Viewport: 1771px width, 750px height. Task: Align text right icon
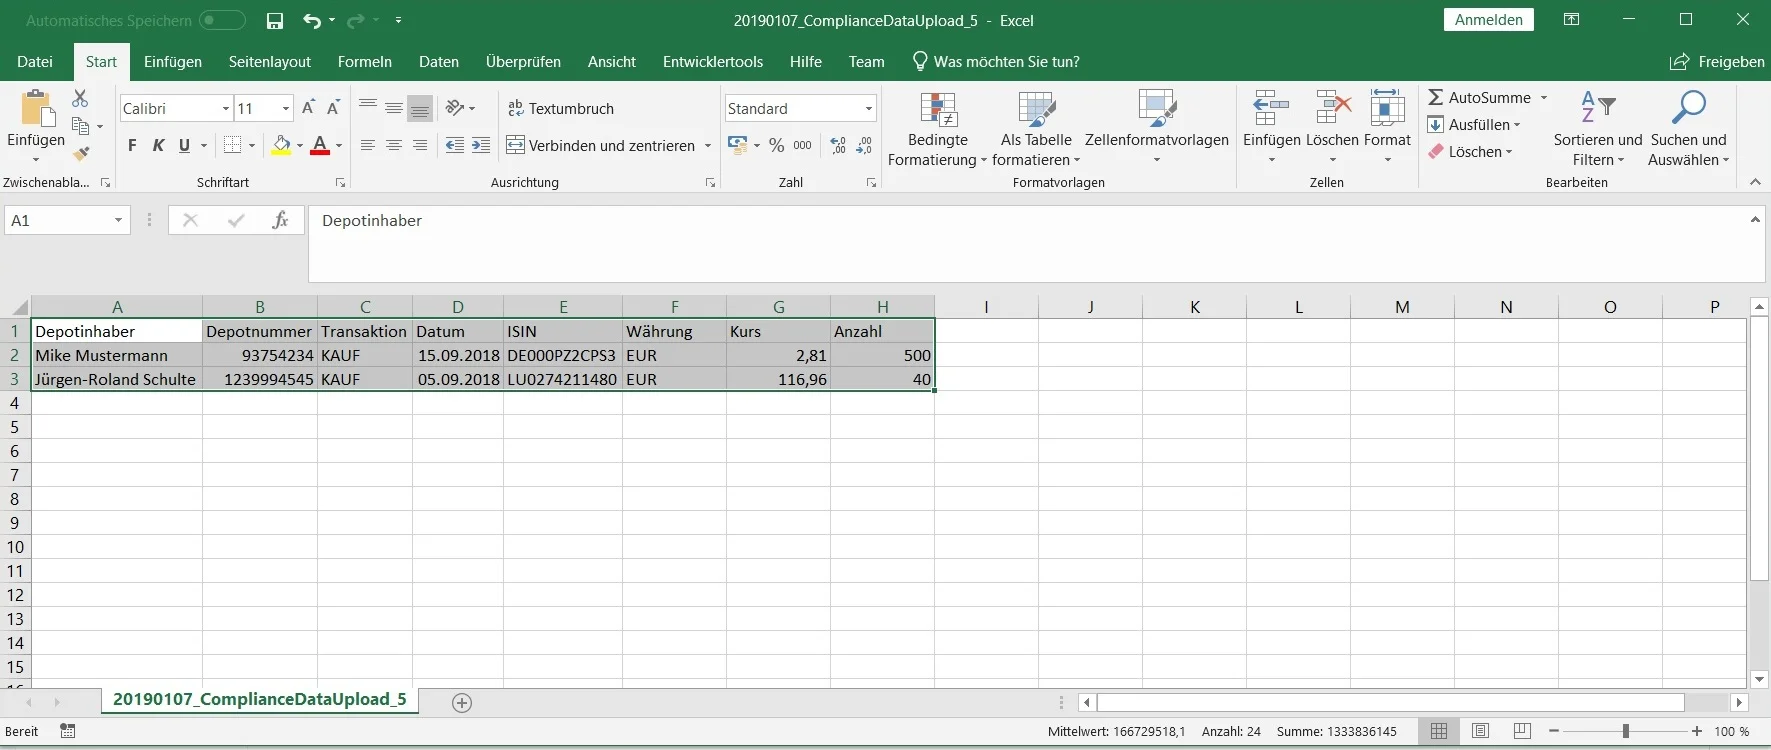(420, 146)
